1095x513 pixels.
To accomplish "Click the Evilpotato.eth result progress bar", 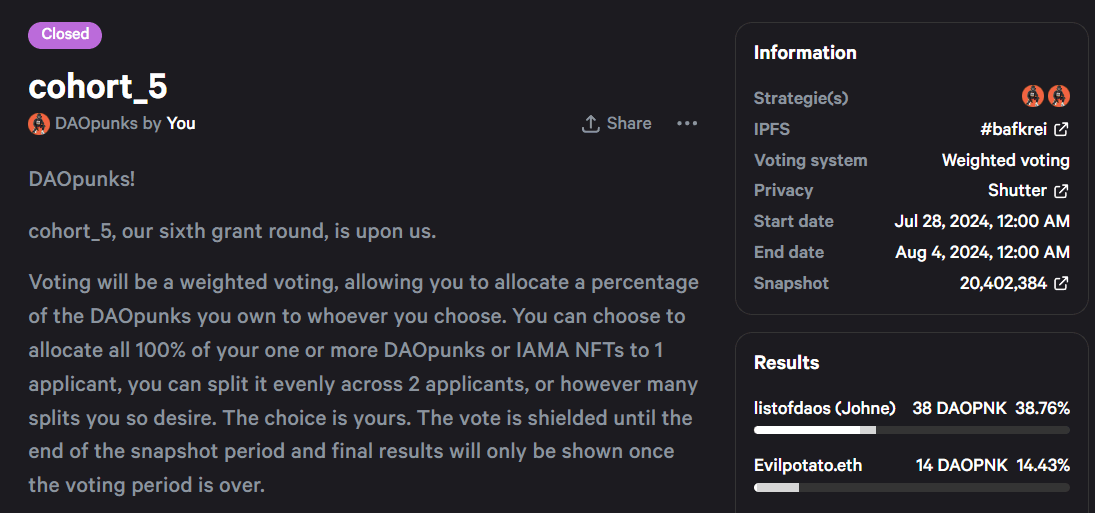I will pos(912,487).
